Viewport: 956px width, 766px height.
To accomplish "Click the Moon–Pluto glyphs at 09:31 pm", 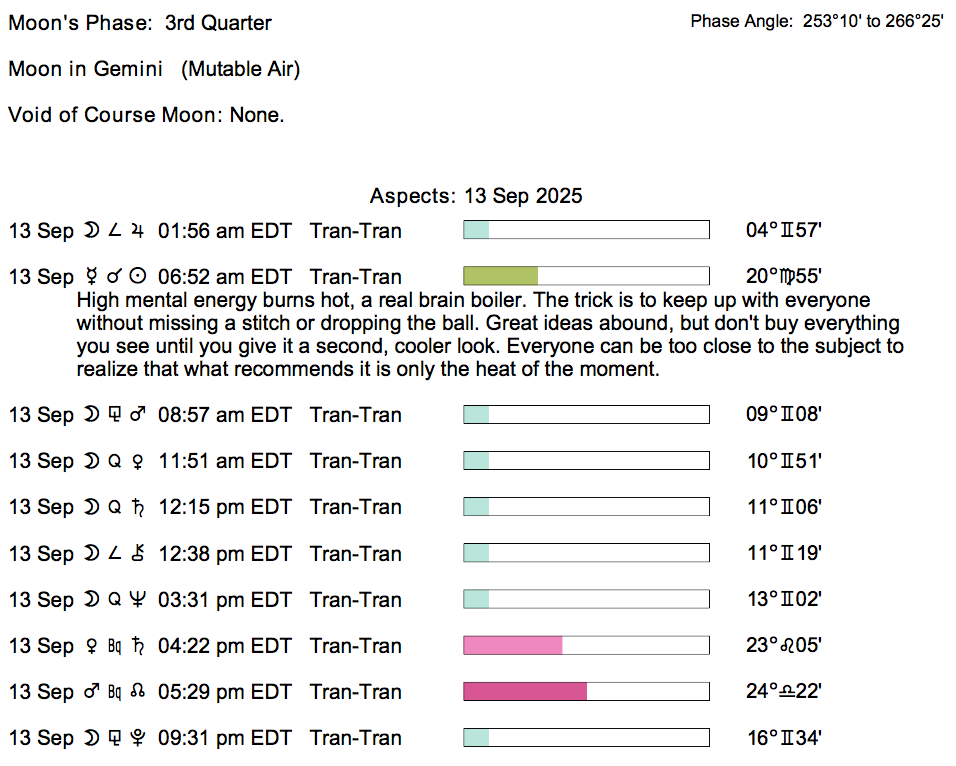I will point(115,738).
